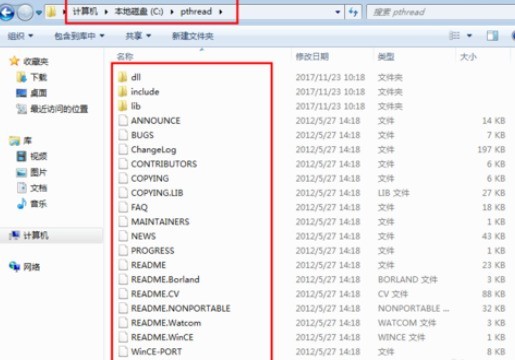Viewport: 515px width, 360px height.
Task: Click the 197 KB size of ChangeLog
Action: point(491,149)
